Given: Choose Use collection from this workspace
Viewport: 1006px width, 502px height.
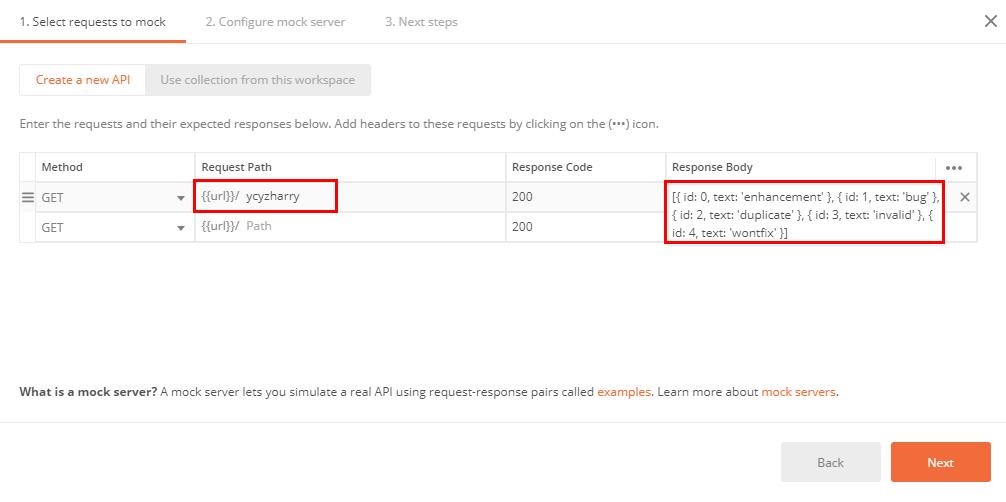Looking at the screenshot, I should 257,80.
